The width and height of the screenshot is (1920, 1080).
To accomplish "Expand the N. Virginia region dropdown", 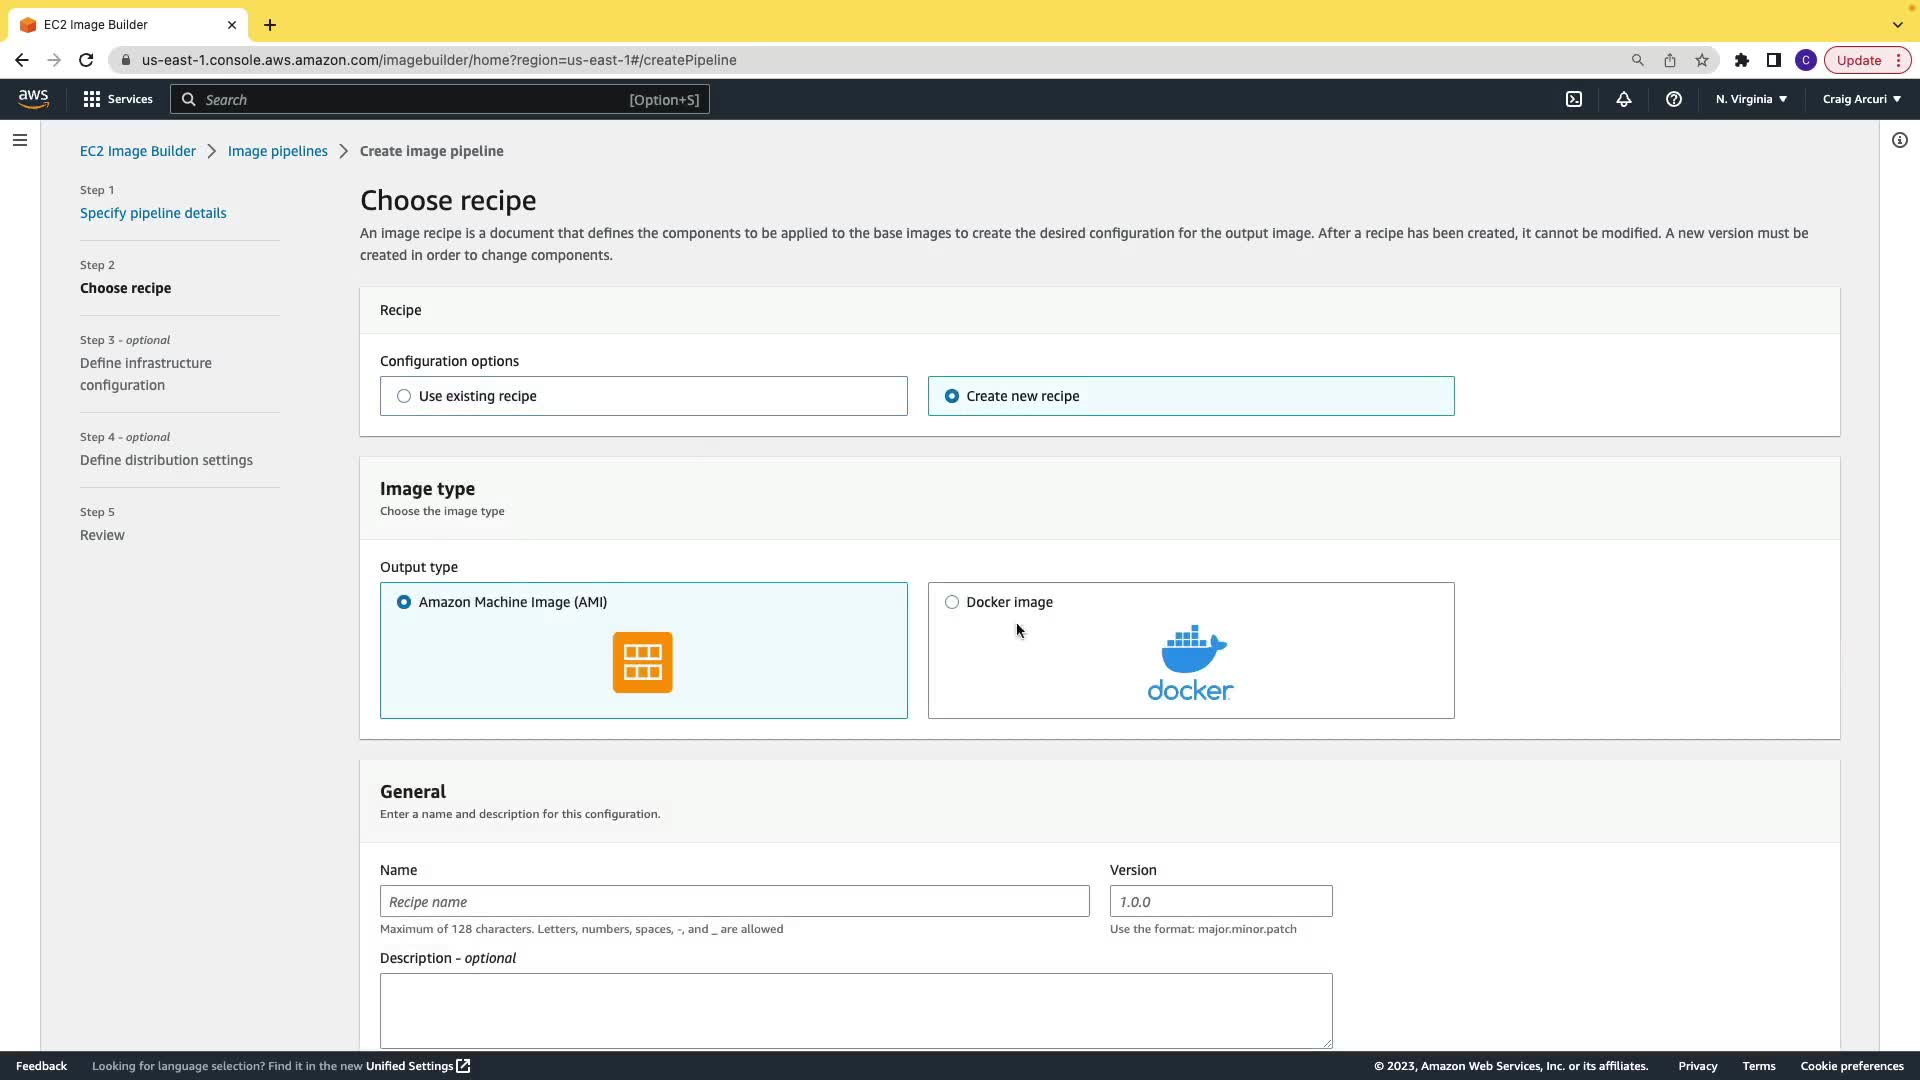I will (1751, 99).
